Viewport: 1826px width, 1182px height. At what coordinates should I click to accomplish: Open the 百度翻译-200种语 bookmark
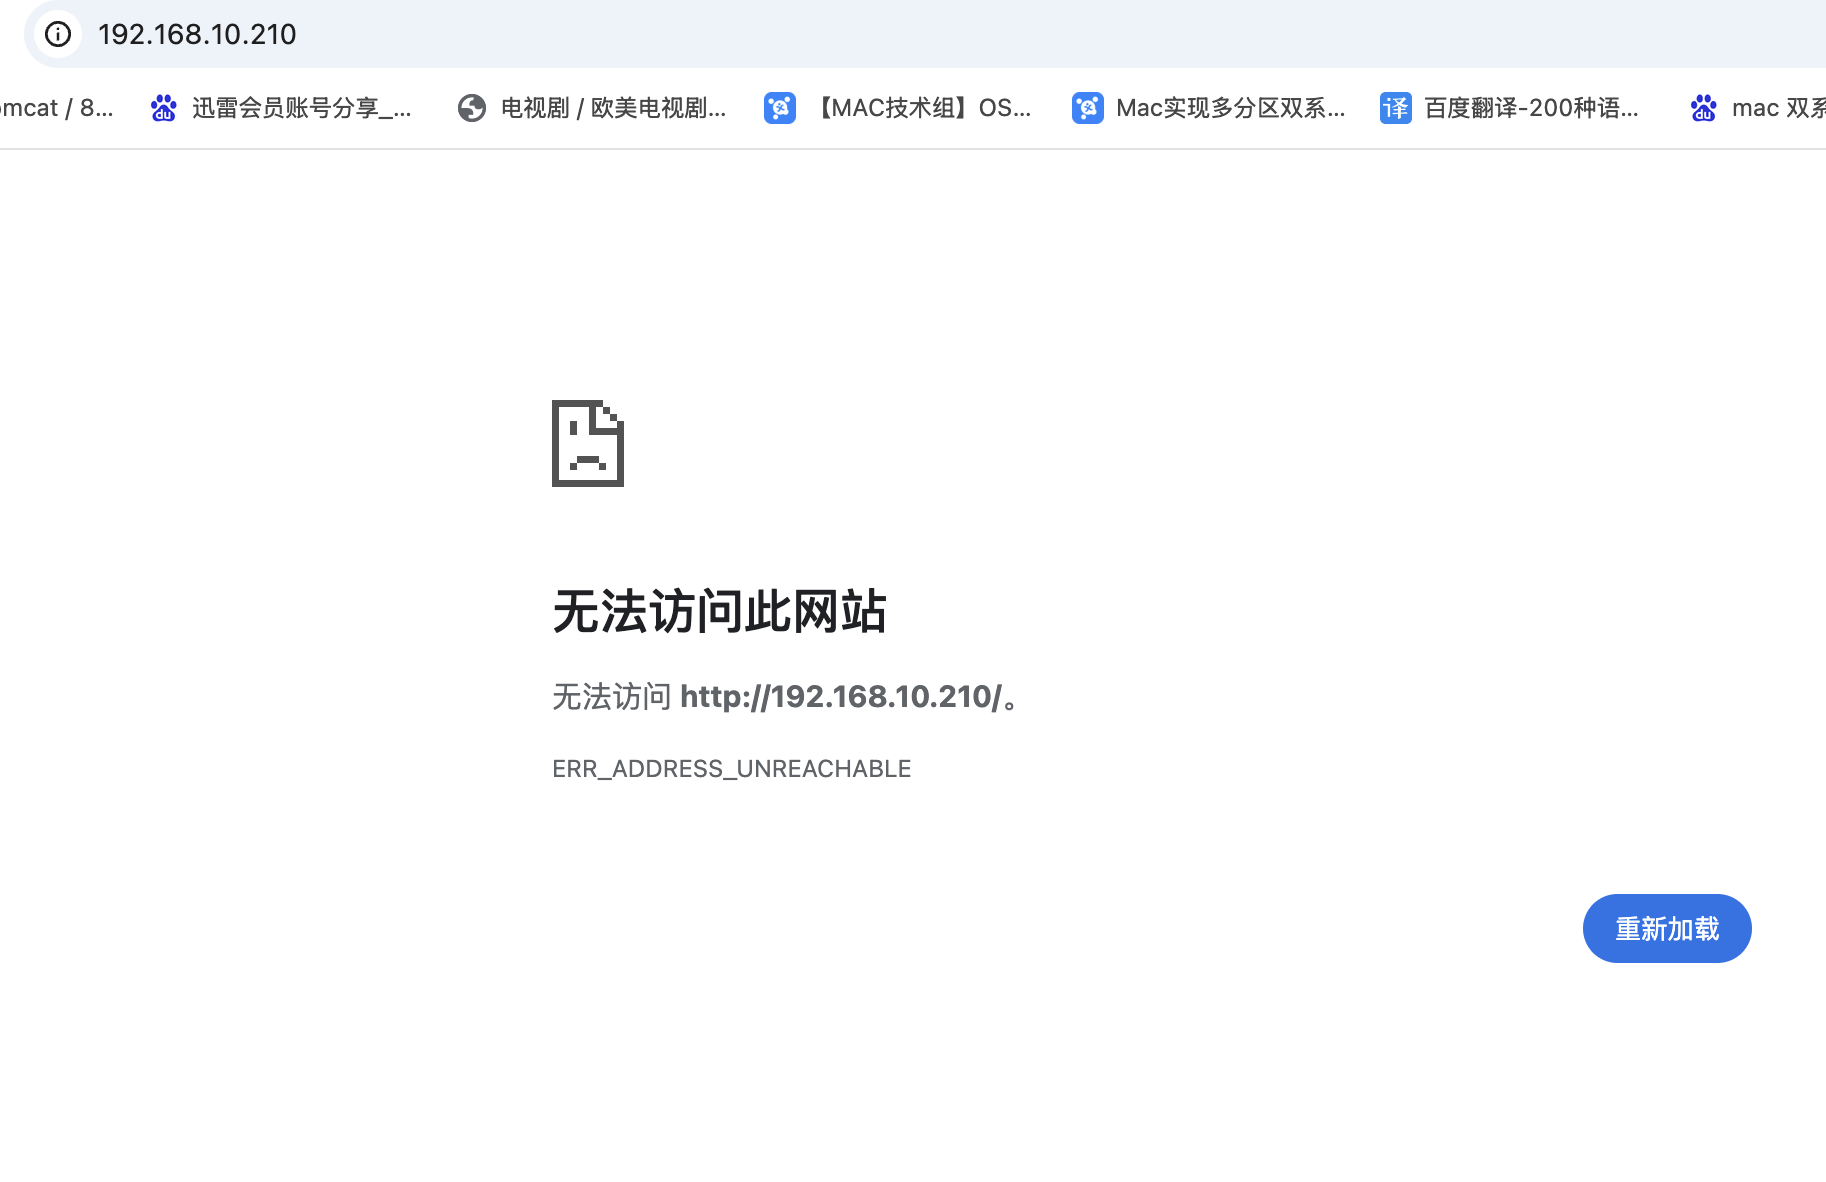(x=1531, y=108)
